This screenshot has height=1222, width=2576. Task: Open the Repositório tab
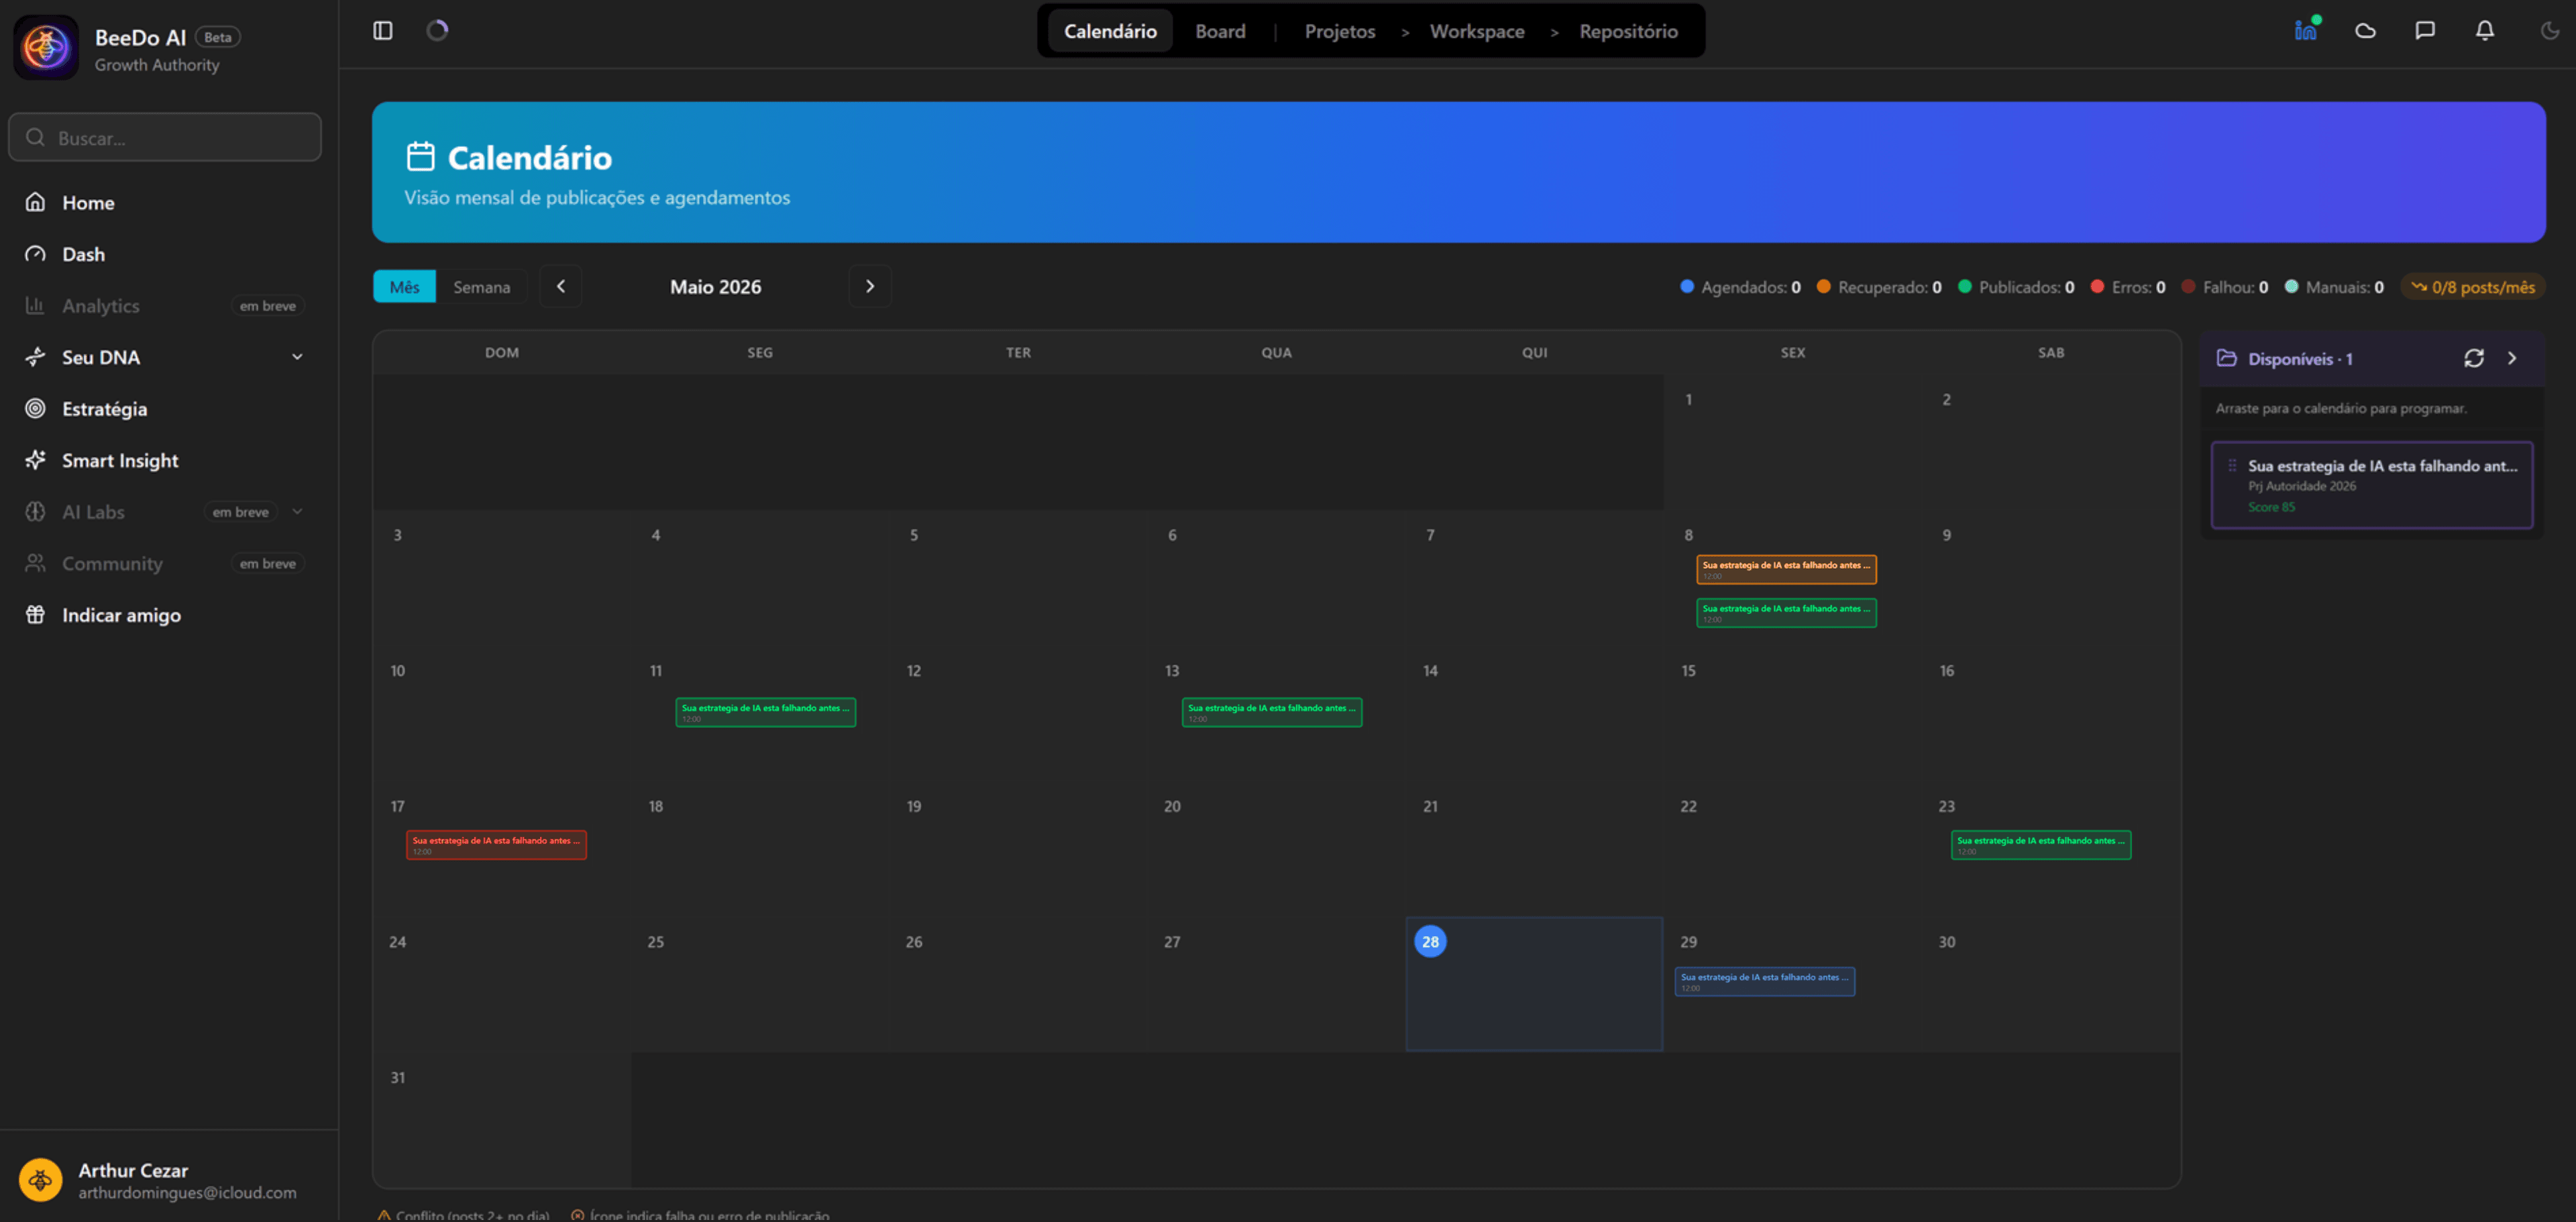[1628, 31]
